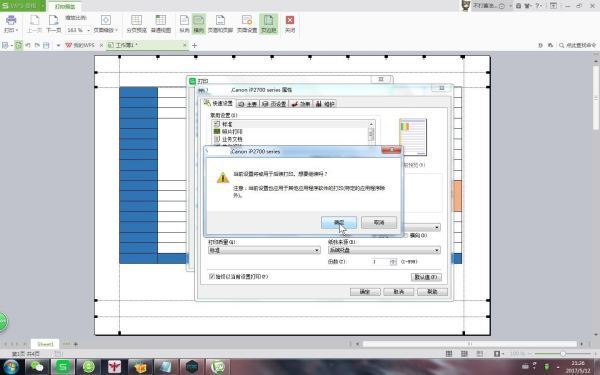Image resolution: width=600 pixels, height=375 pixels.
Task: Click the find command (点此查找命令) search box
Action: 577,45
